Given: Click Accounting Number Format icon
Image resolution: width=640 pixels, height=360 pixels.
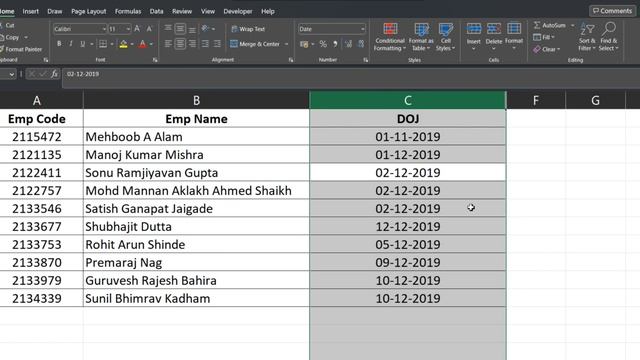Looking at the screenshot, I should [304, 44].
